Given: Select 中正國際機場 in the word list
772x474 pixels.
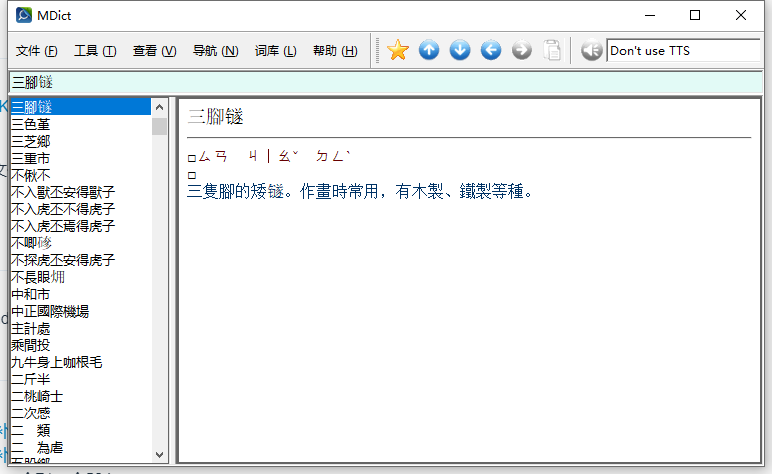Looking at the screenshot, I should [50, 311].
